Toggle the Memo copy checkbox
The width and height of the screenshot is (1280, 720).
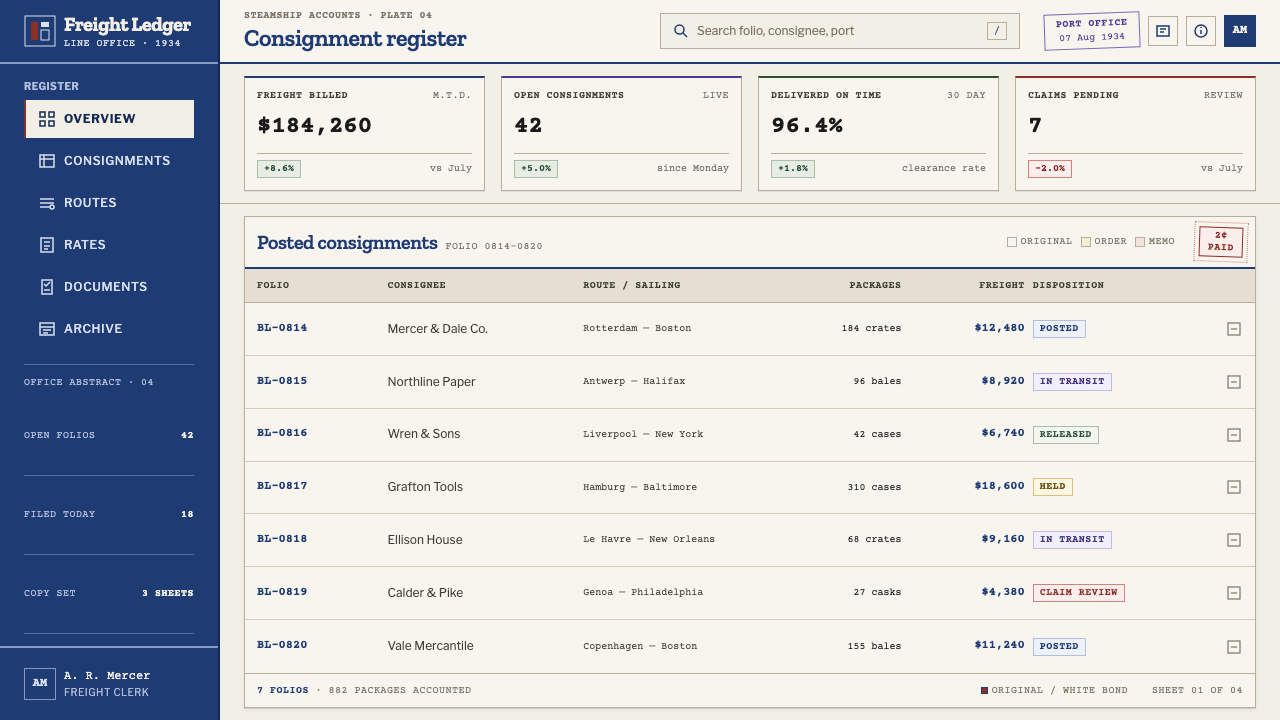pos(1140,242)
